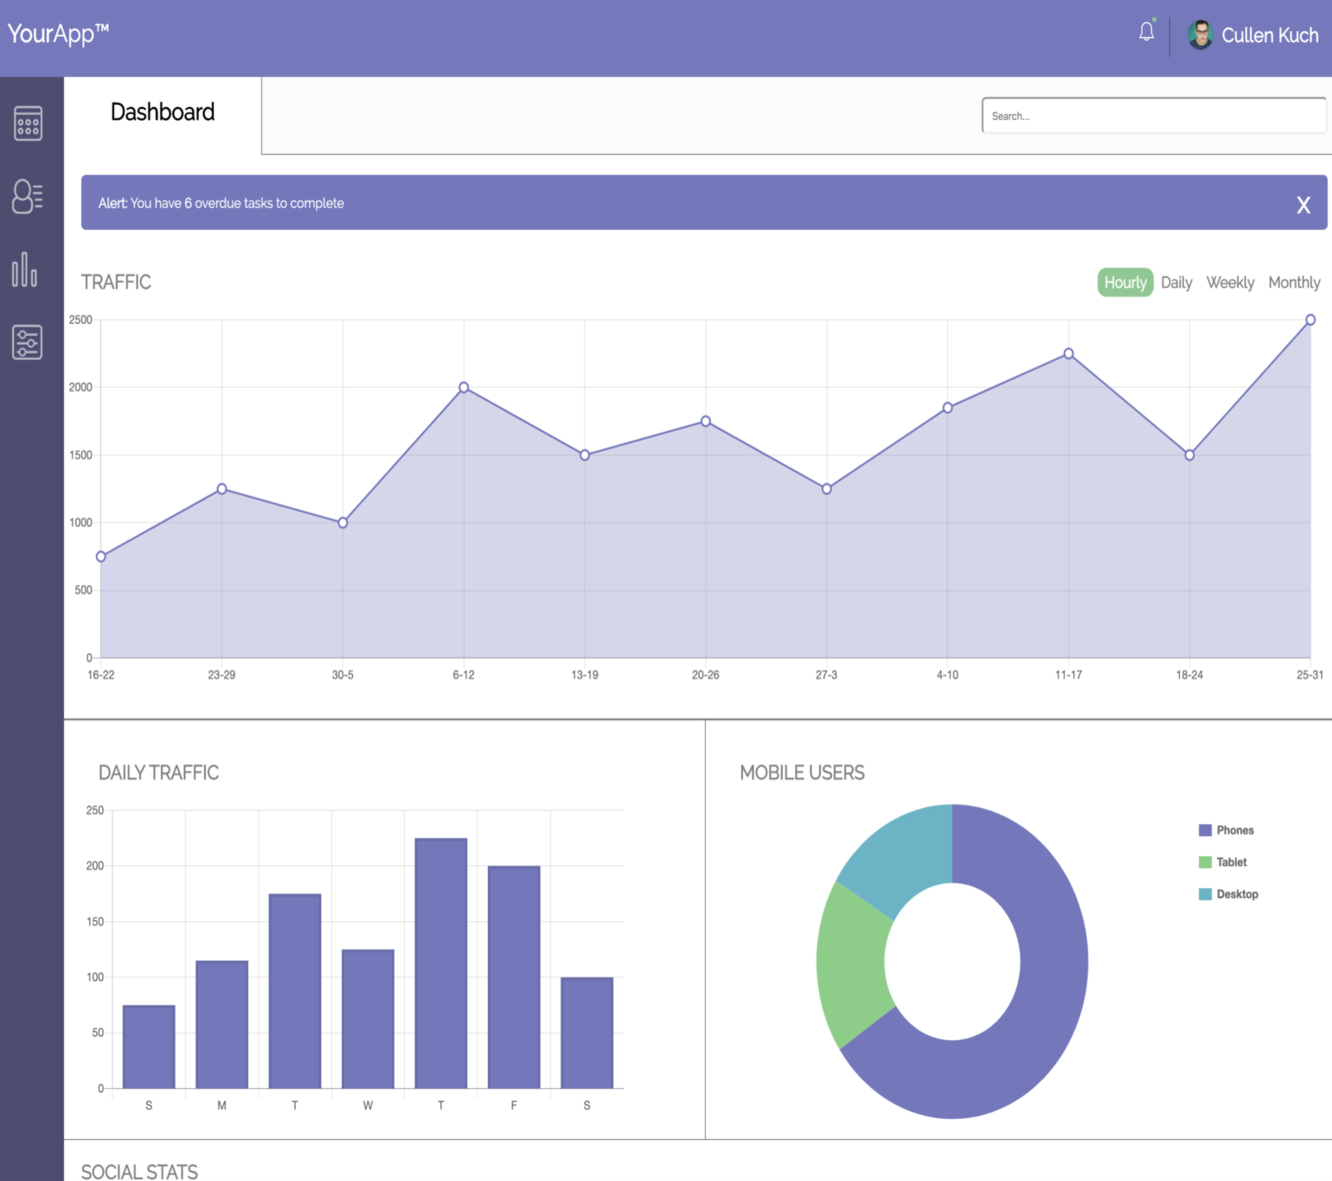Click the MOBILE USERS heading
1332x1181 pixels.
point(802,773)
